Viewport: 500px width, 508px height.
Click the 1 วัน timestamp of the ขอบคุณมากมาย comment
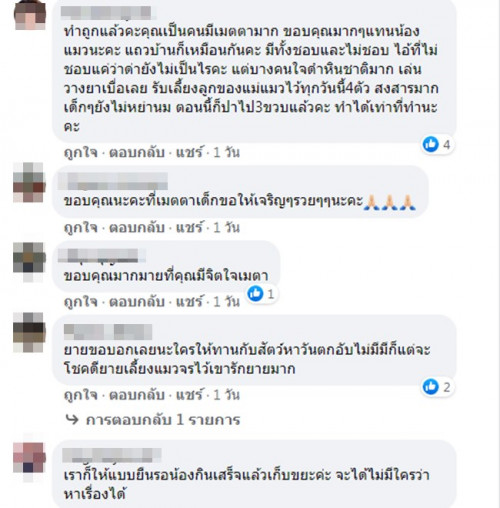[x=227, y=302]
